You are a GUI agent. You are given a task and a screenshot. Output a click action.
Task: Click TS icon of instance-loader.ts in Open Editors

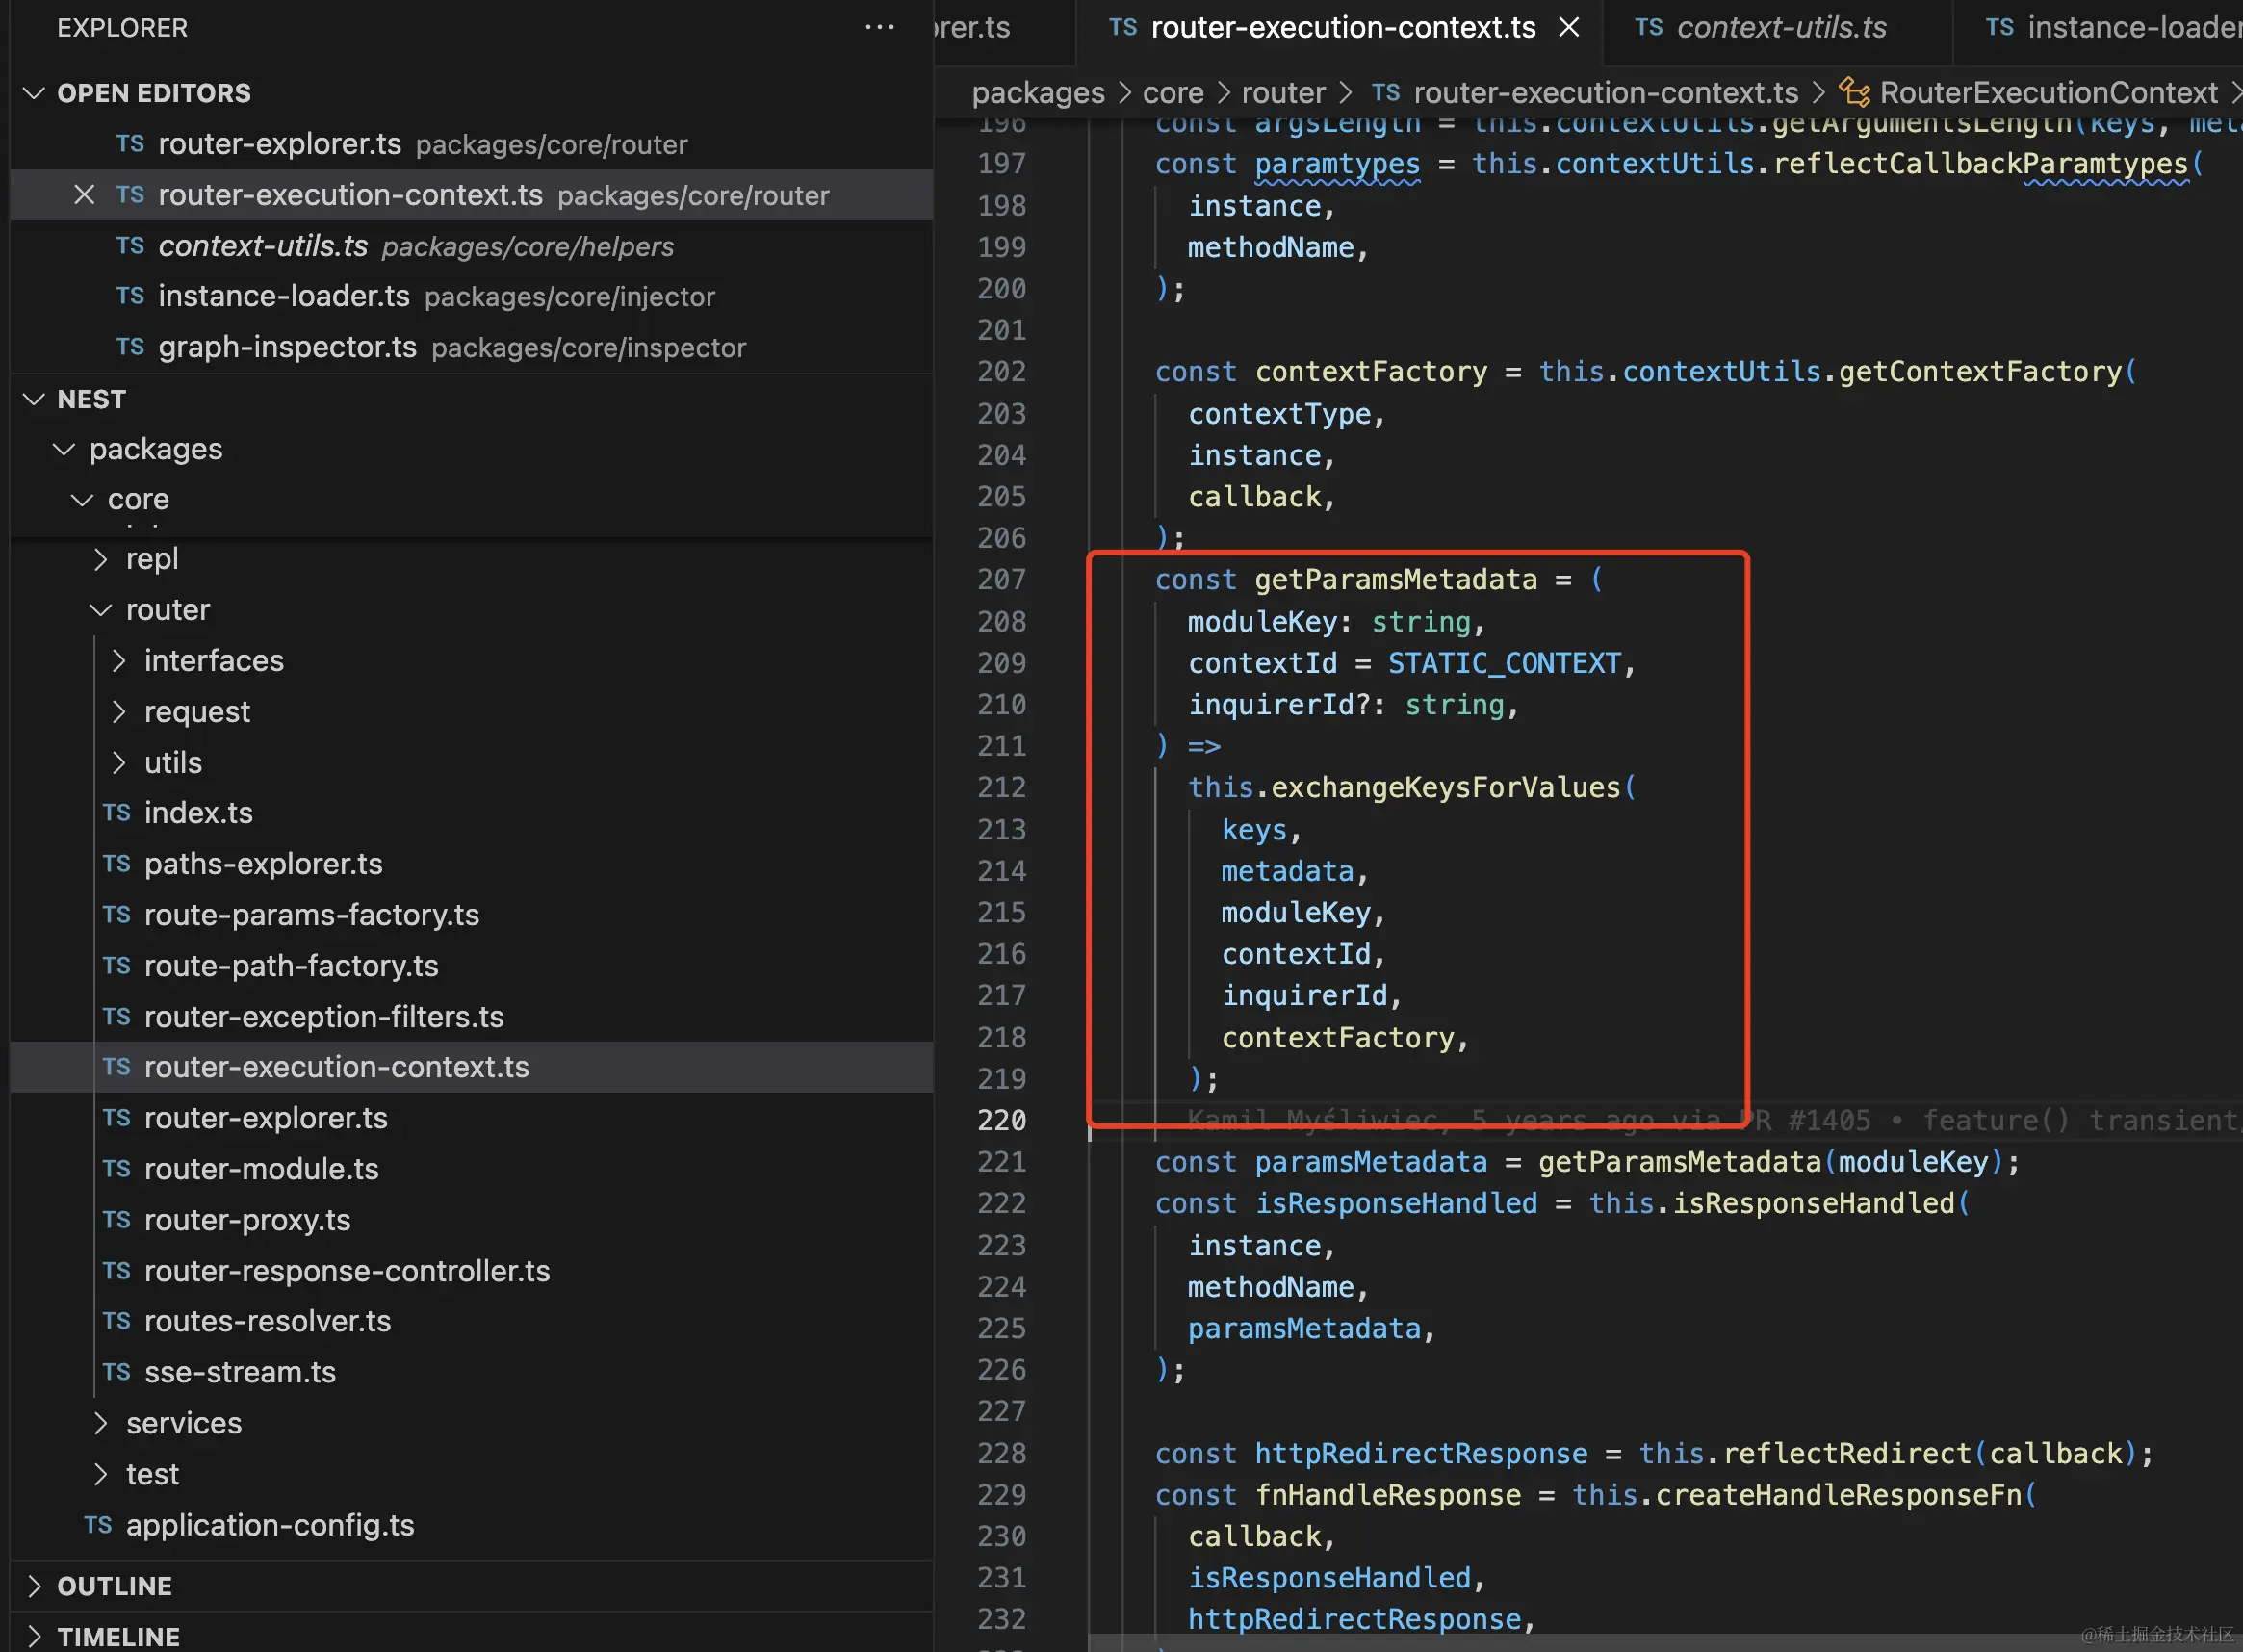(x=130, y=296)
